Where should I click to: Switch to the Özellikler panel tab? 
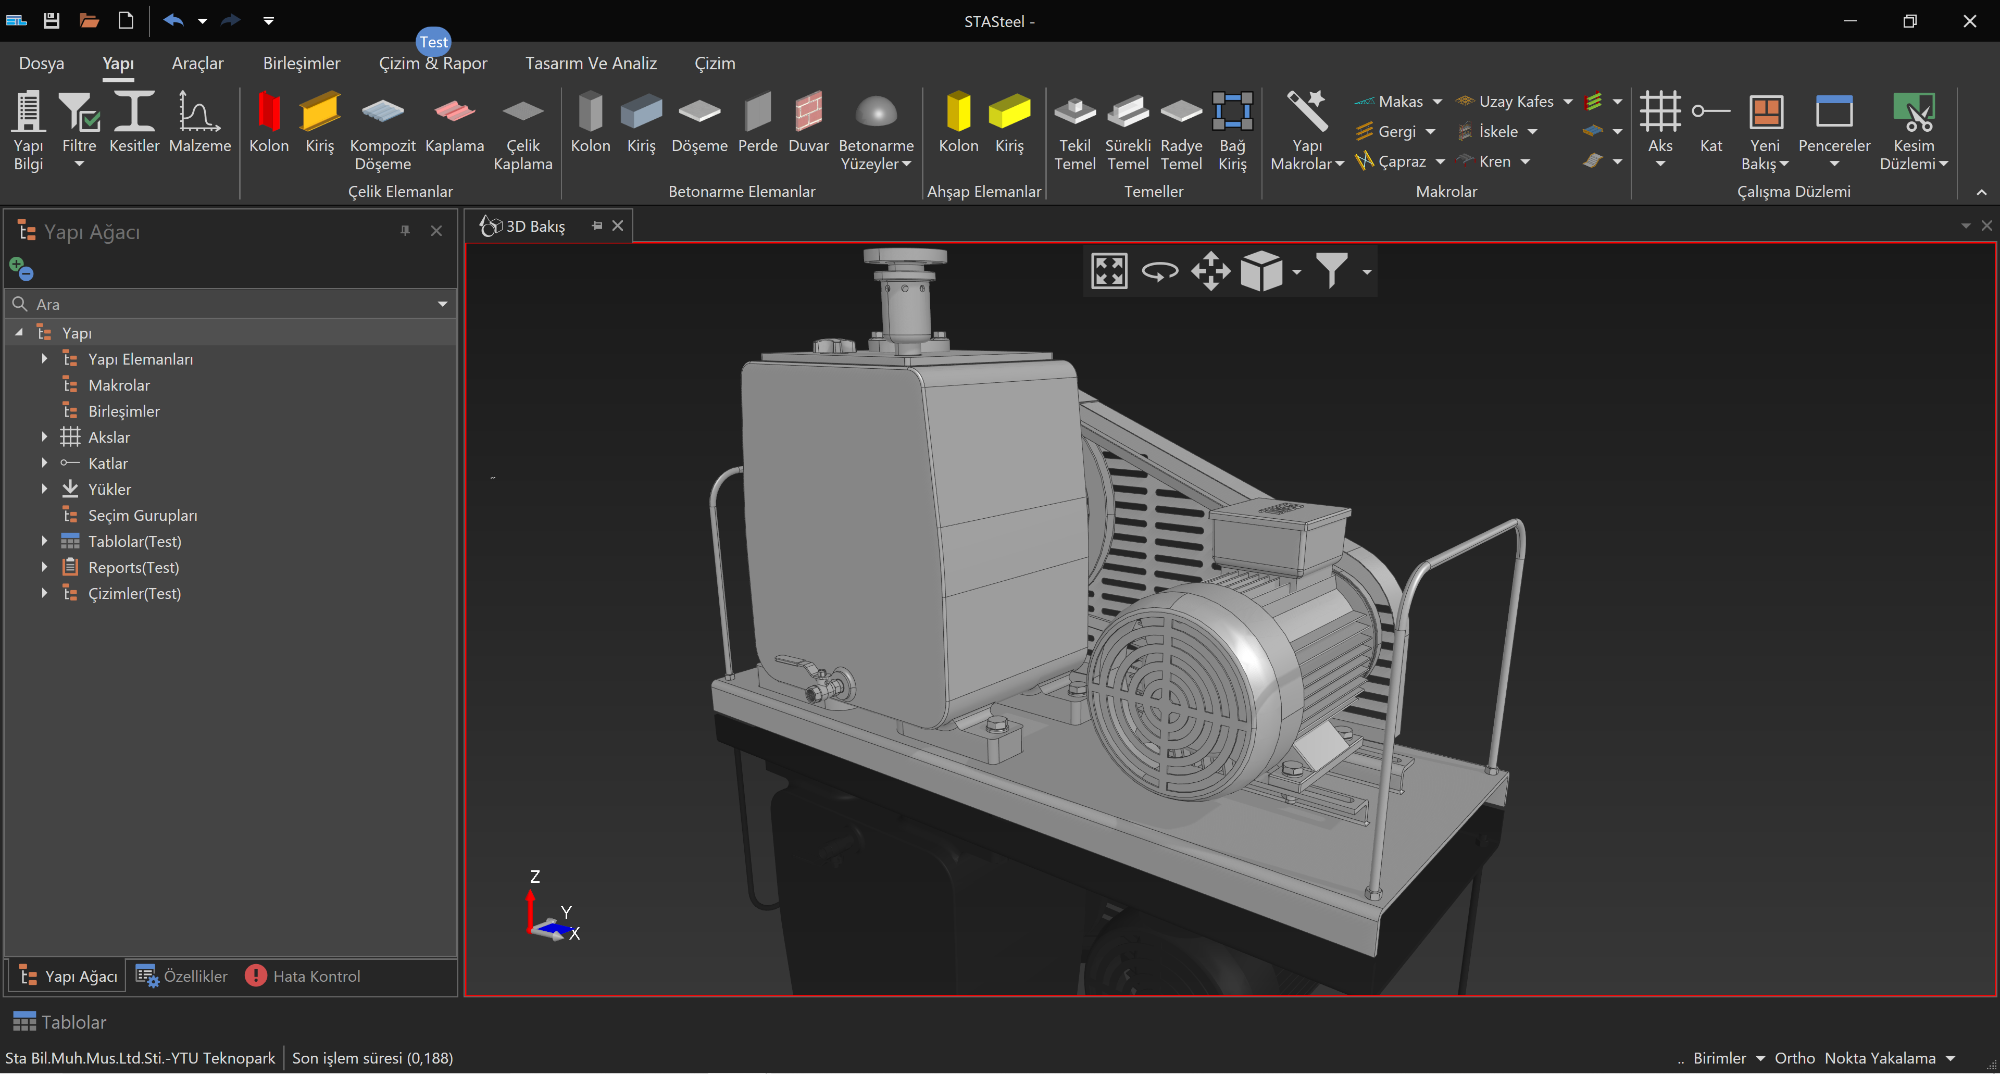(183, 976)
